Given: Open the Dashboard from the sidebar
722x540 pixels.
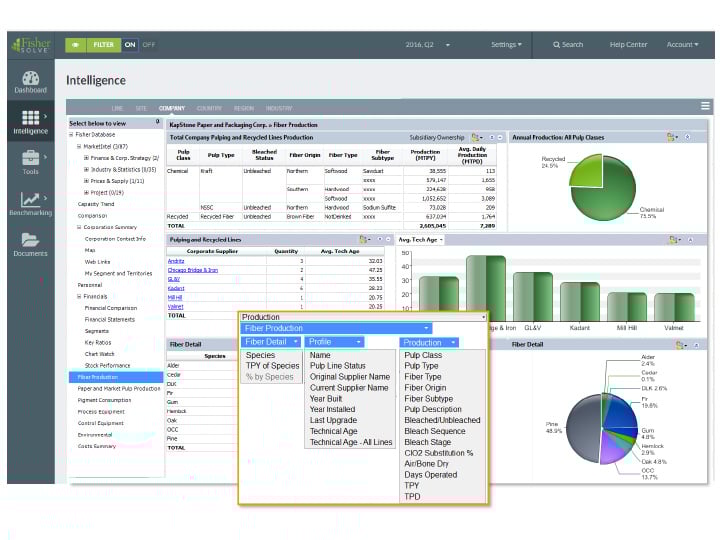Looking at the screenshot, I should pos(30,82).
